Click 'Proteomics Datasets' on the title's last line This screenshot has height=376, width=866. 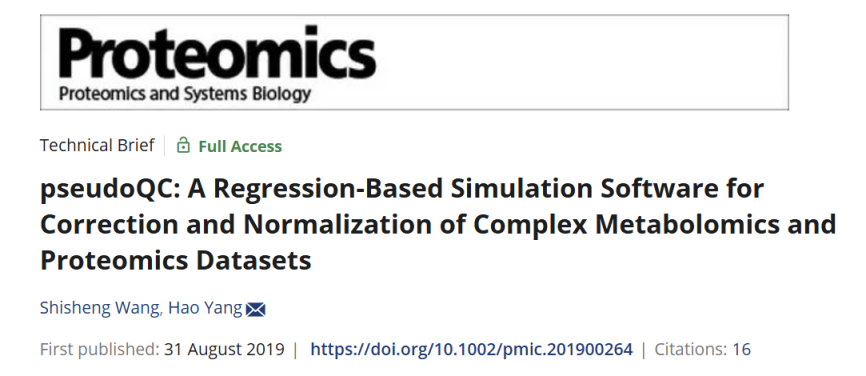(x=176, y=260)
